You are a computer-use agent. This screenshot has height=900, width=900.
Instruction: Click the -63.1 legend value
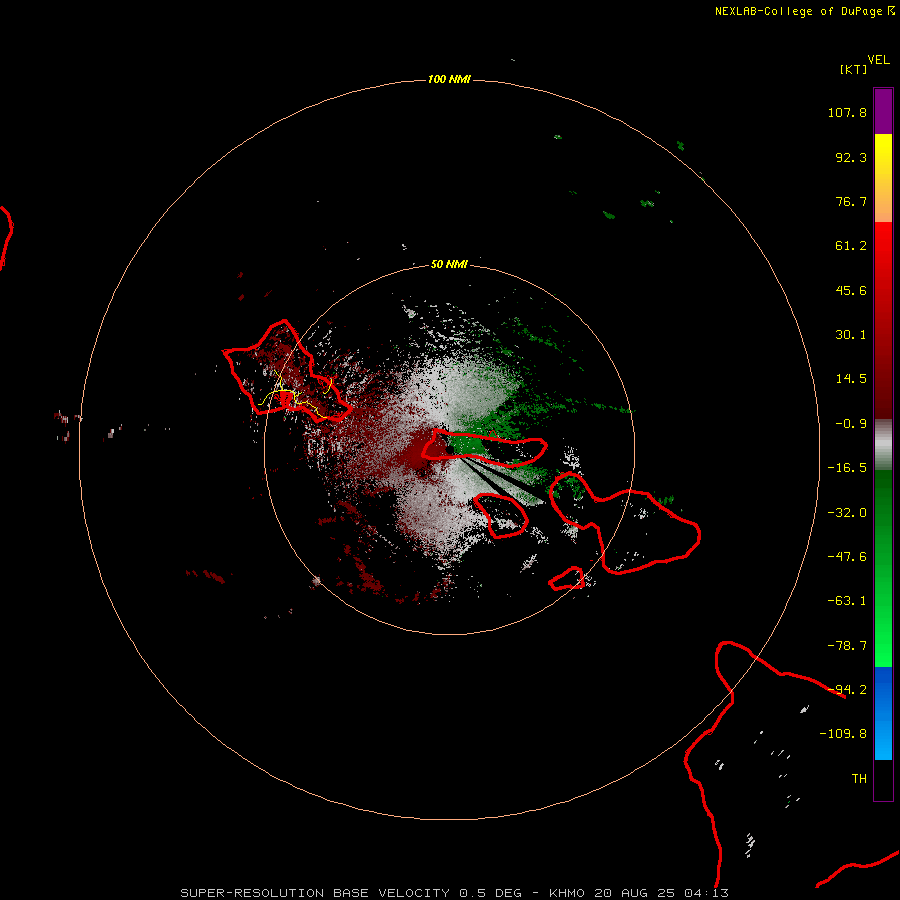pyautogui.click(x=847, y=601)
